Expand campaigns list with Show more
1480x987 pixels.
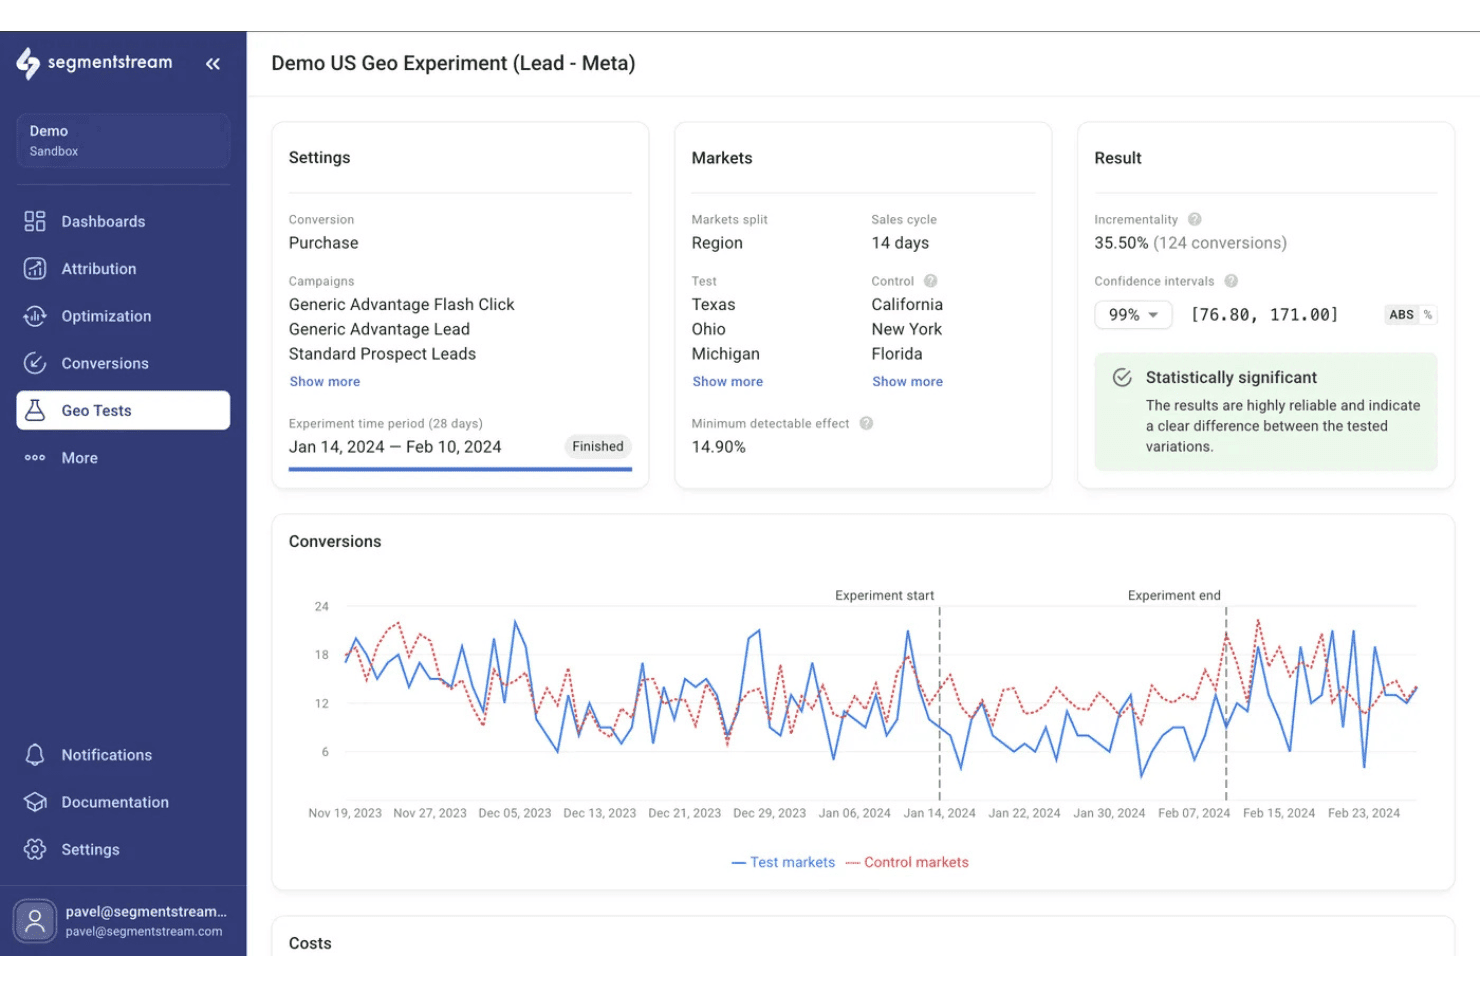pos(325,382)
